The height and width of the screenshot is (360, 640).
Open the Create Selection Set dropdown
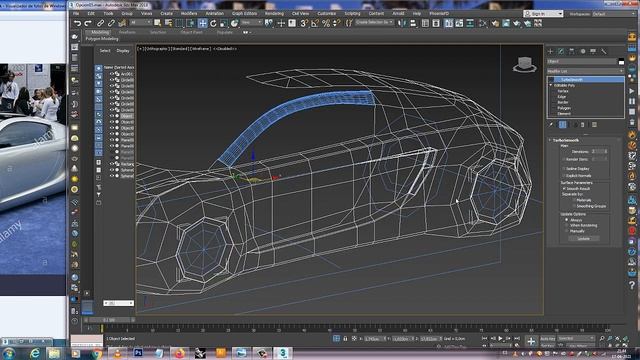point(373,23)
